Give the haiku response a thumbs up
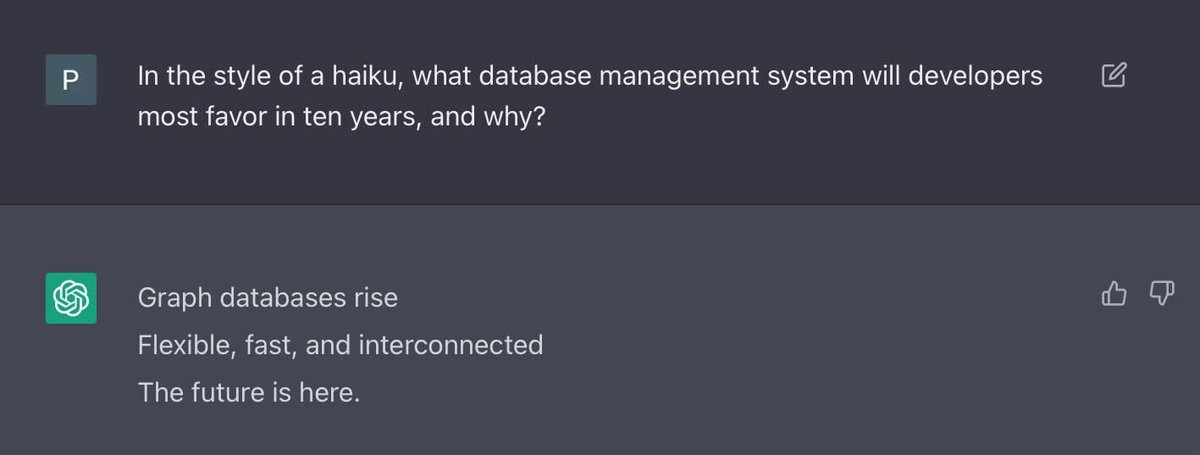Image resolution: width=1200 pixels, height=455 pixels. tap(1113, 293)
